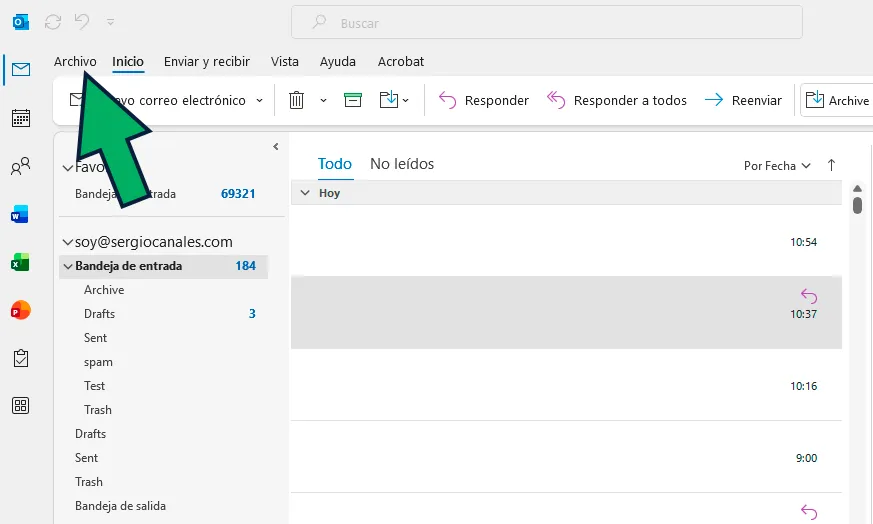The height and width of the screenshot is (524, 873).
Task: Show No leídos messages filter
Action: coord(402,164)
